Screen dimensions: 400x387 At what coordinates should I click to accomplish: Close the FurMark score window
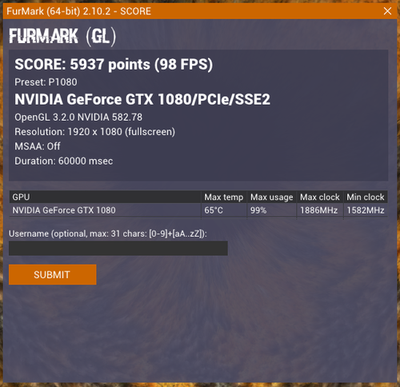click(387, 11)
